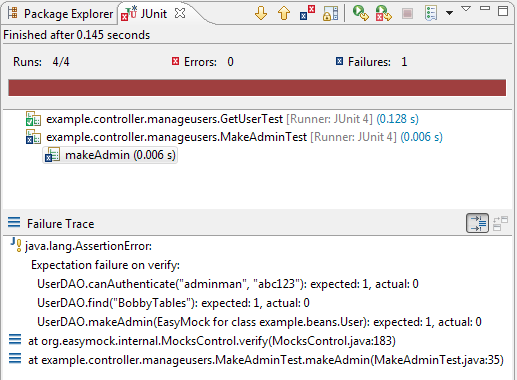Click Rerun Test icon
The image size is (517, 380).
361,13
